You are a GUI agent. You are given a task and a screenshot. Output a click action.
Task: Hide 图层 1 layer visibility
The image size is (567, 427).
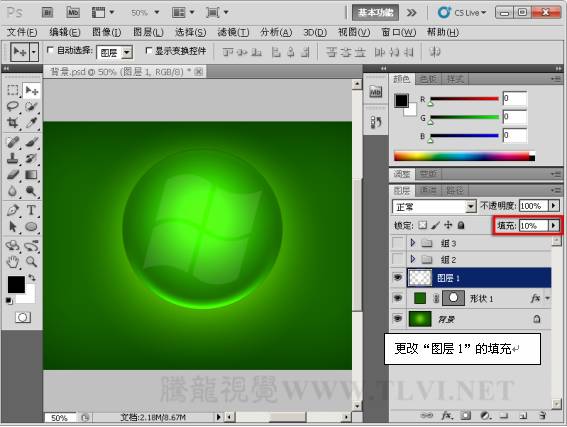(x=398, y=278)
